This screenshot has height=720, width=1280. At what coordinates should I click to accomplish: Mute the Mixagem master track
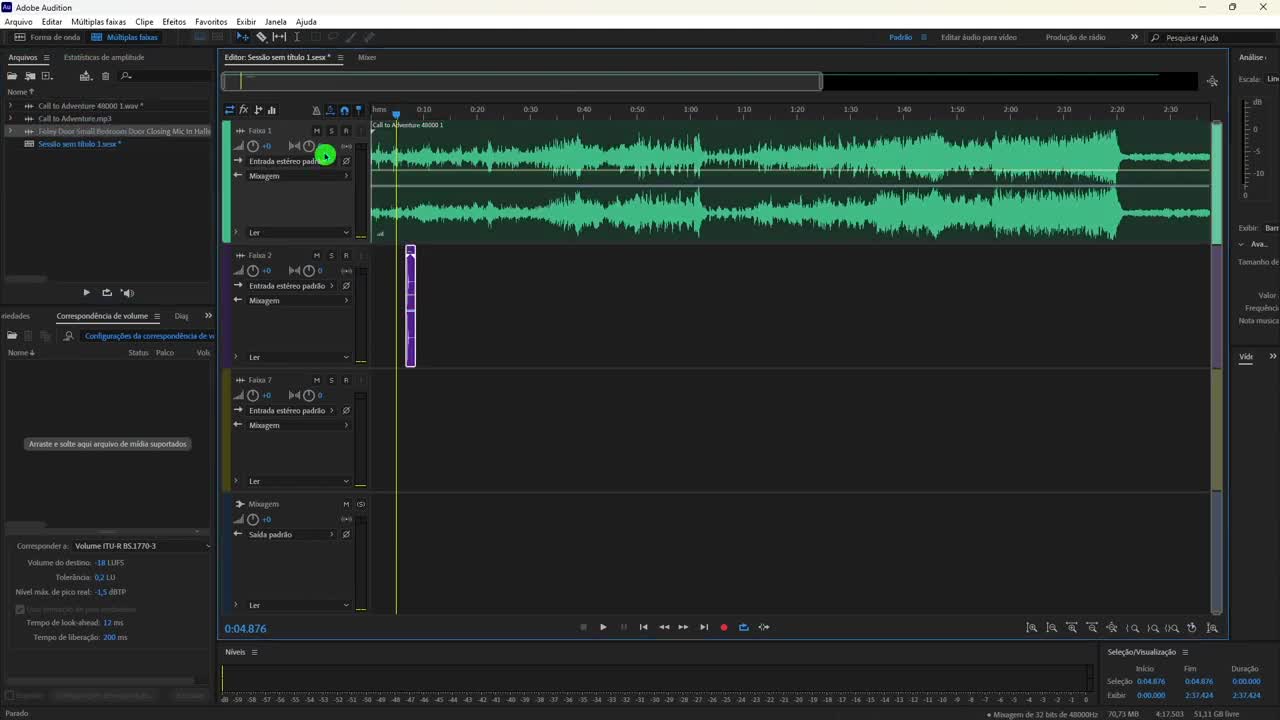coord(346,504)
